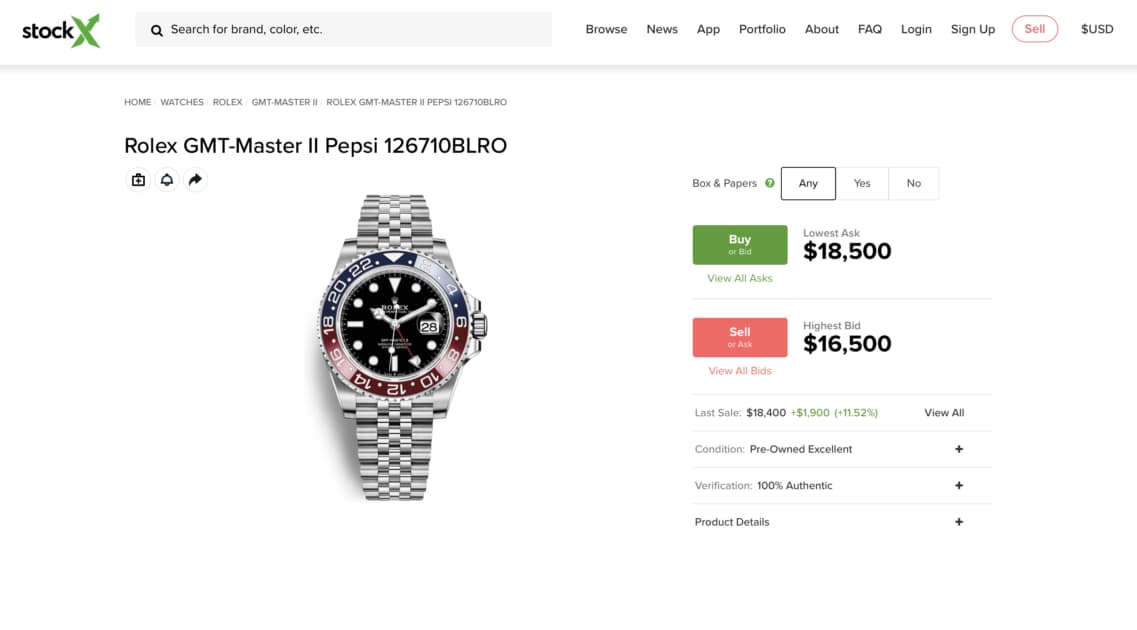
Task: Open View All Bids
Action: point(740,370)
